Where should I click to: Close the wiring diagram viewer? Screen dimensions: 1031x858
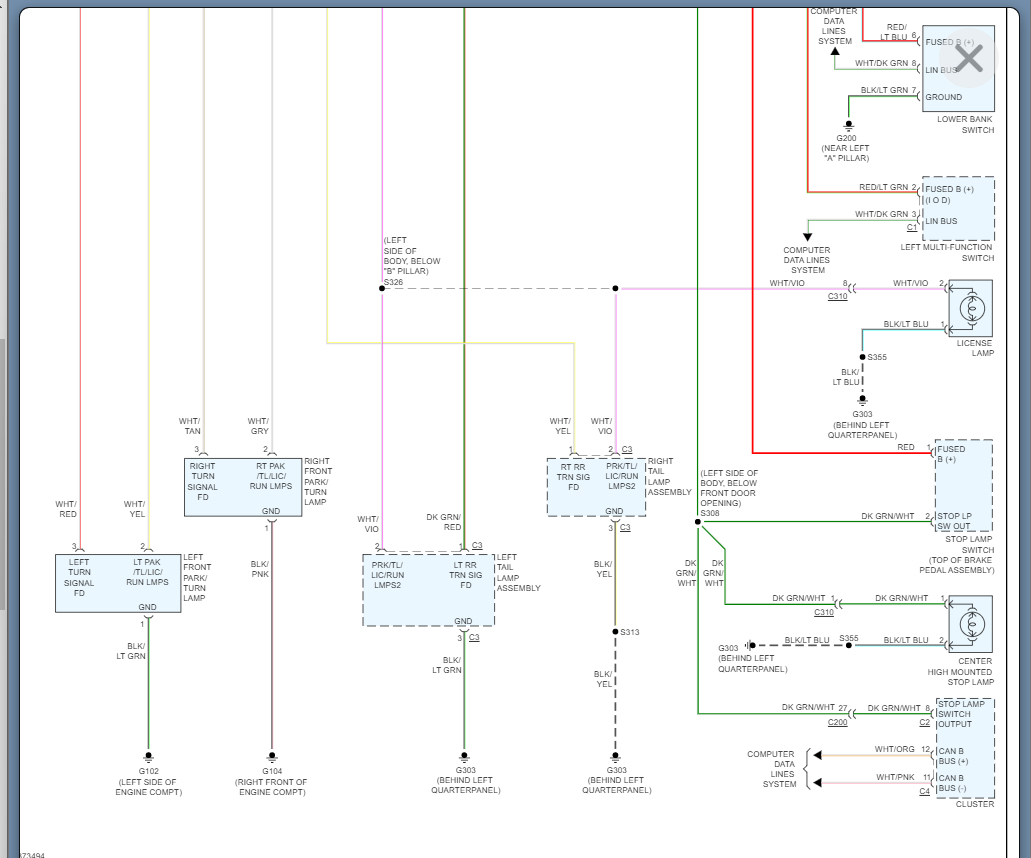[969, 58]
